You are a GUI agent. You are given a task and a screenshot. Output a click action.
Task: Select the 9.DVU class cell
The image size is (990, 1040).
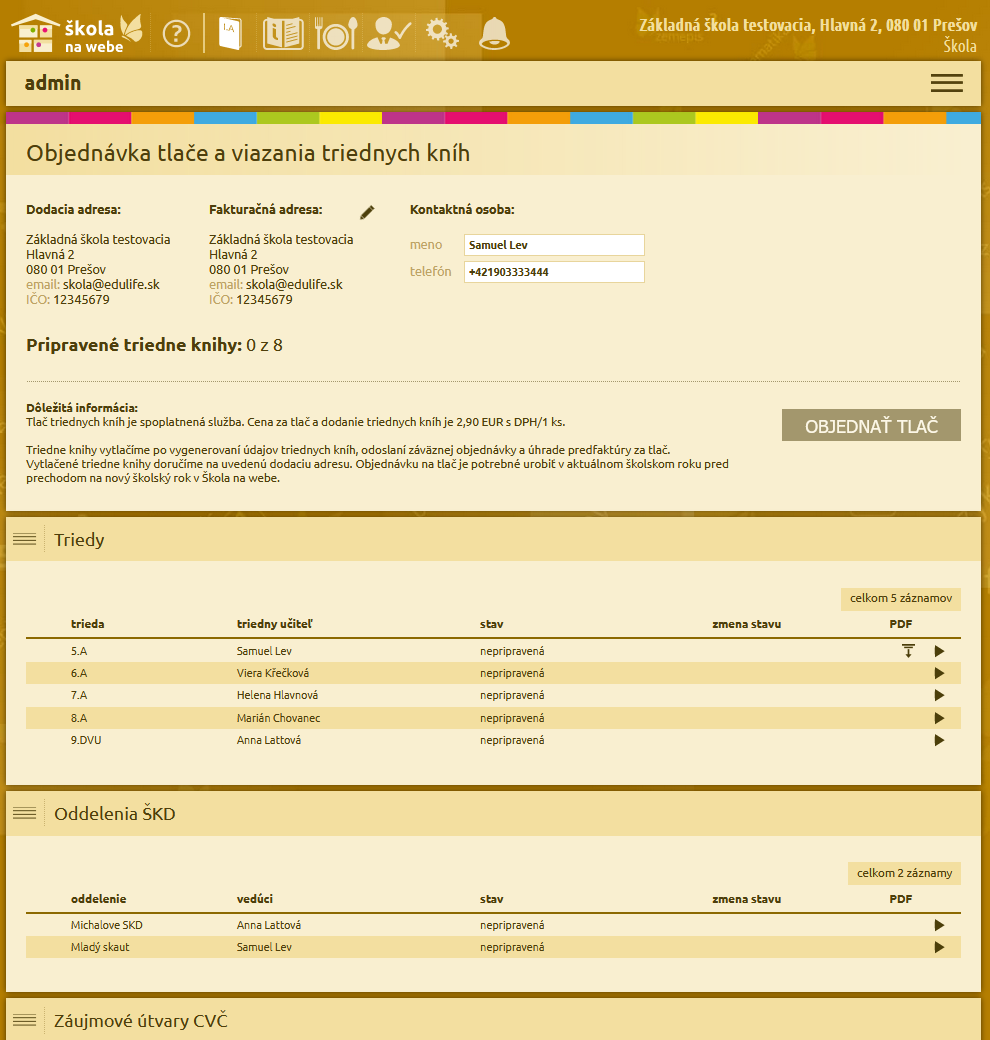pyautogui.click(x=86, y=740)
